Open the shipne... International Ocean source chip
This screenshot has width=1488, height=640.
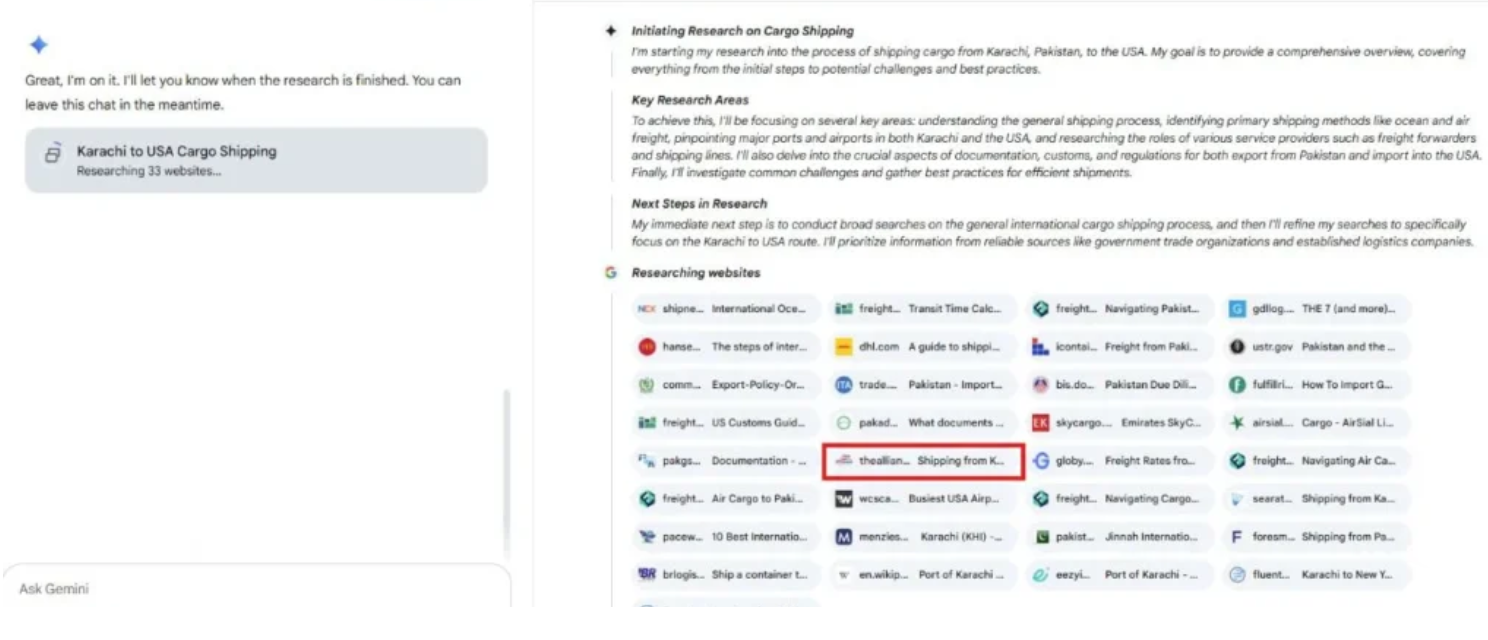coord(726,309)
